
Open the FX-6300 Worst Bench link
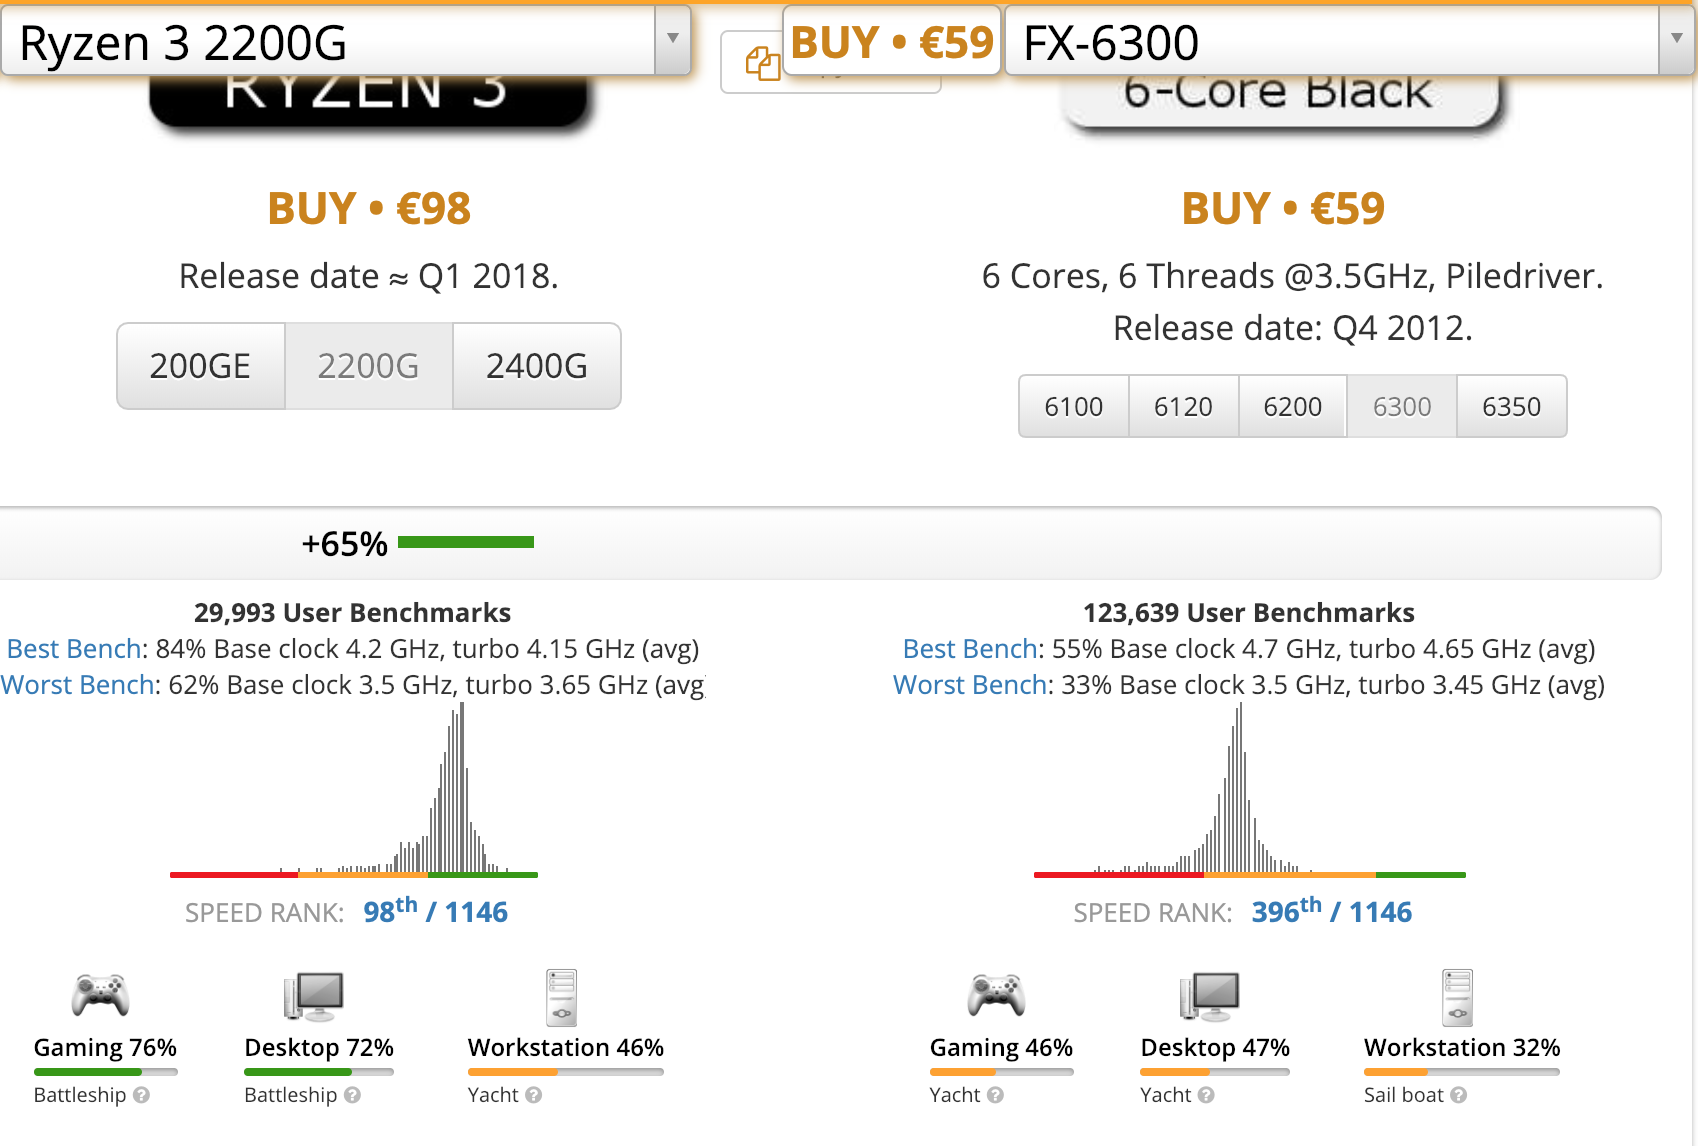[969, 685]
